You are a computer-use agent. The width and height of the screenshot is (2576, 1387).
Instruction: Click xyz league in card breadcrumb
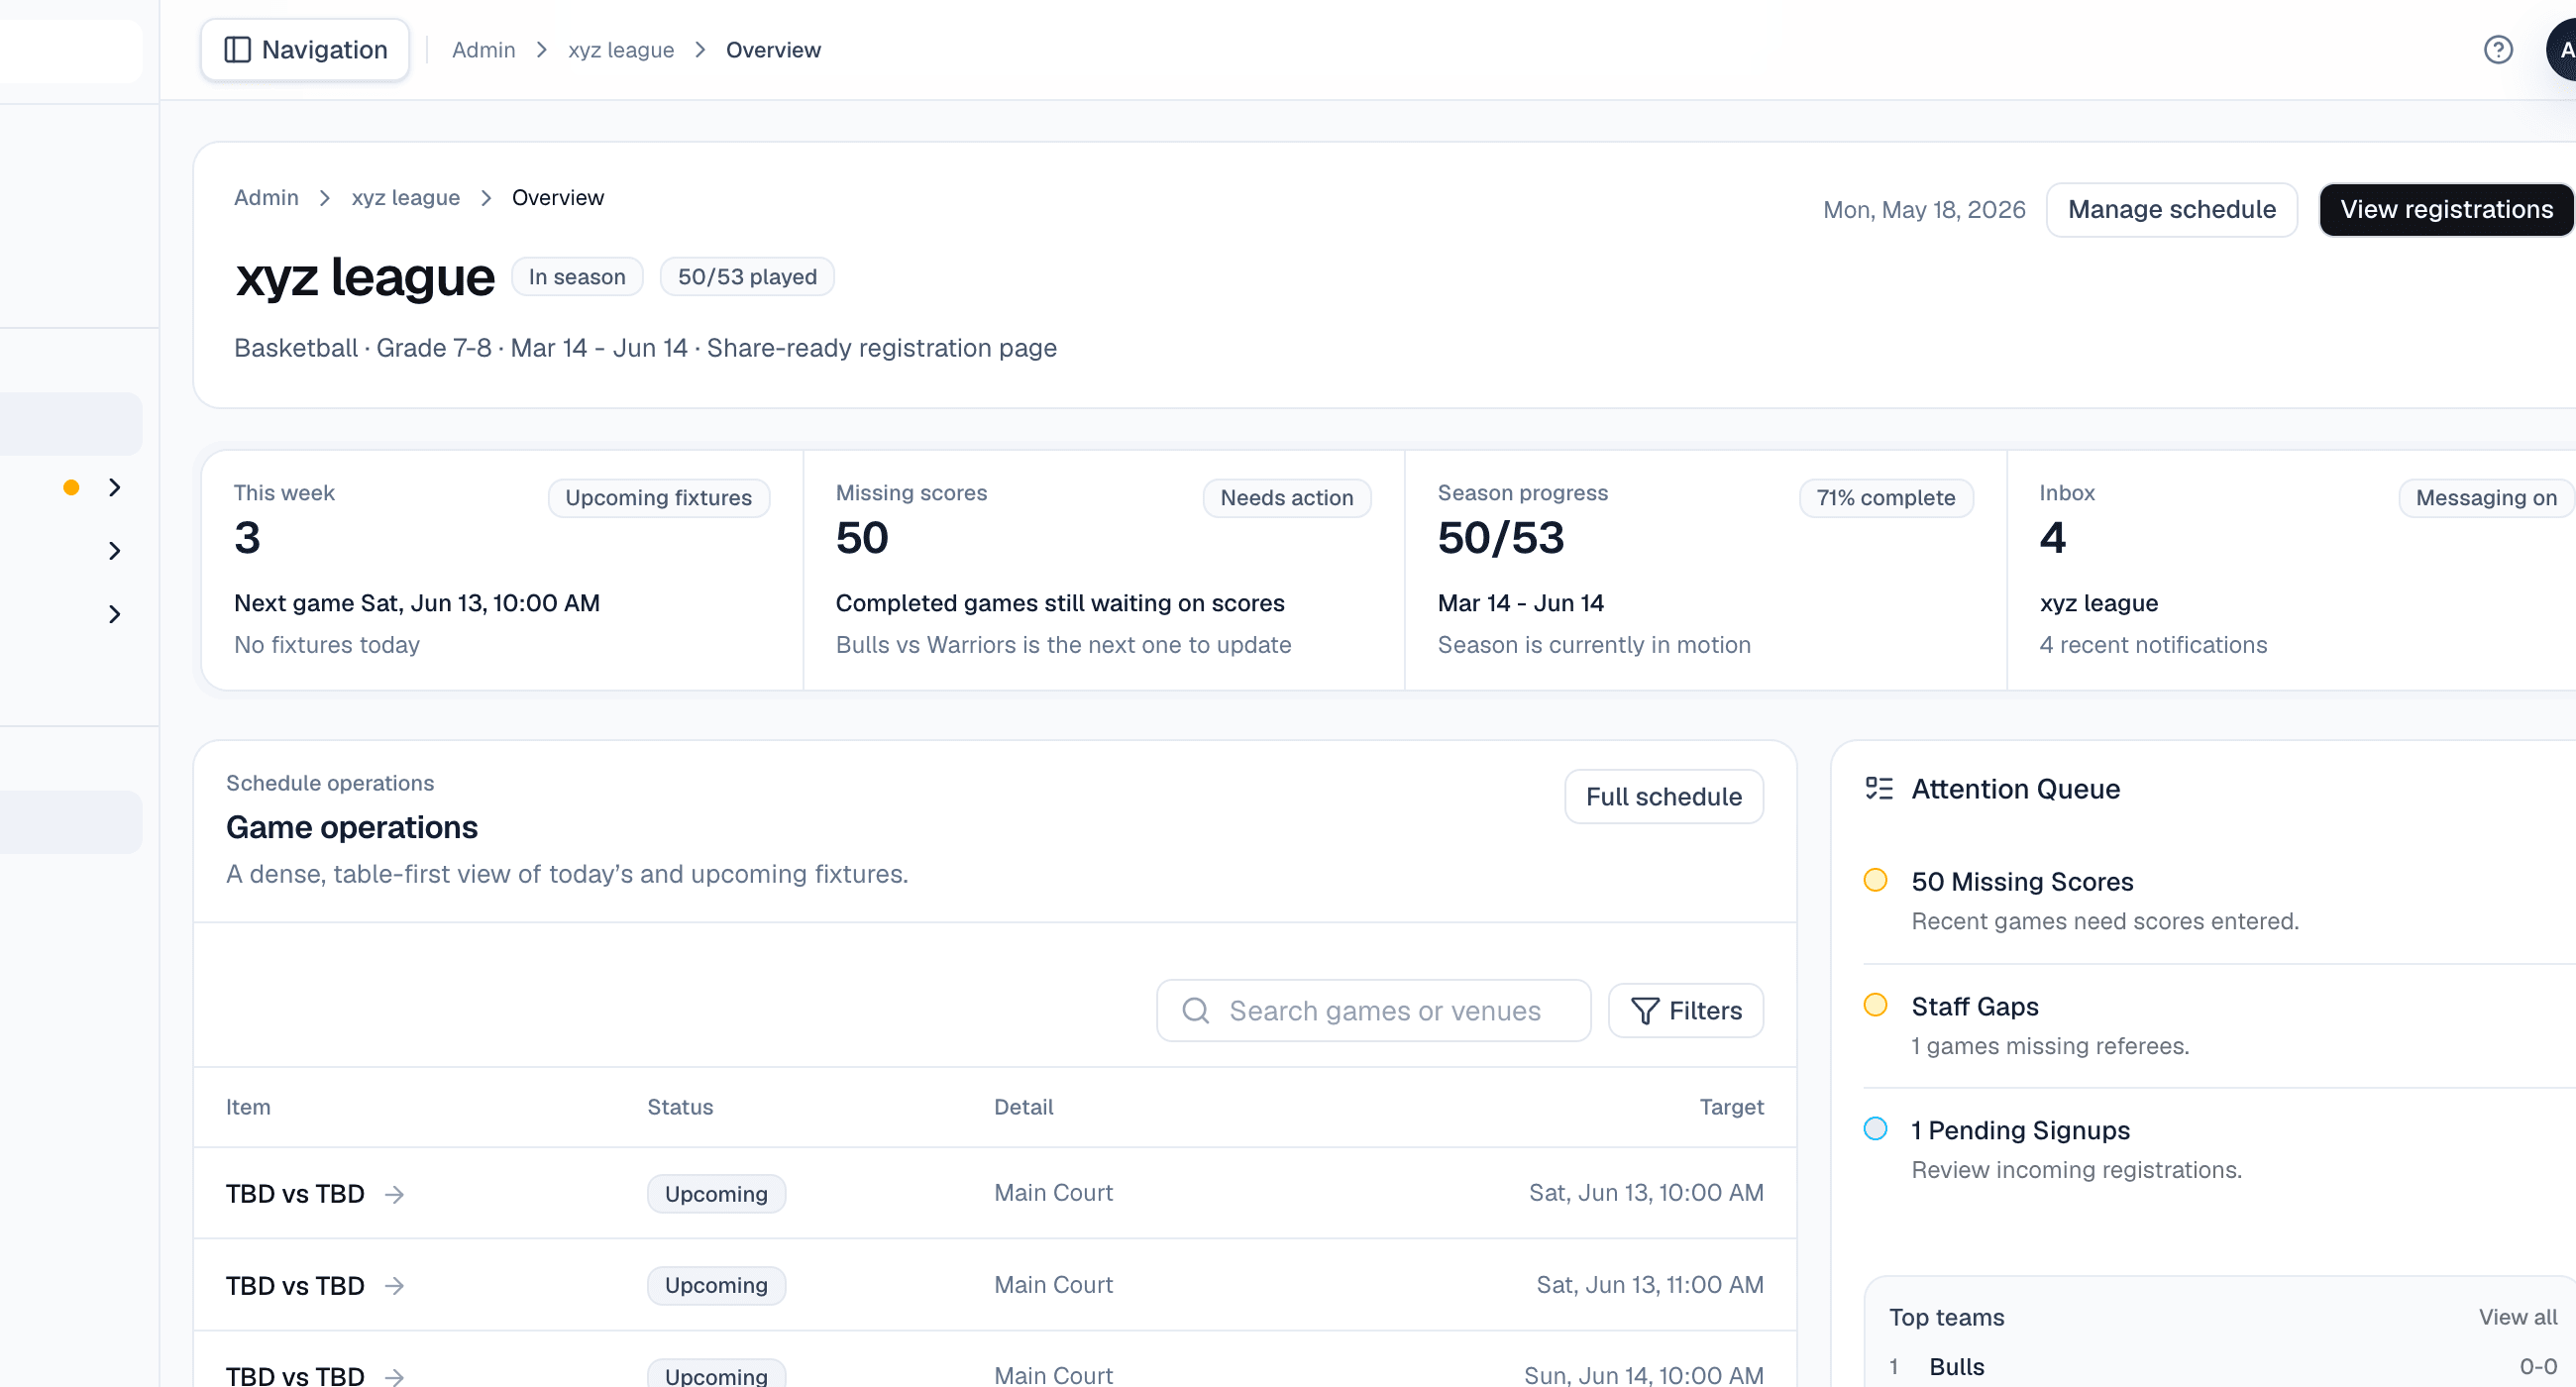point(405,198)
